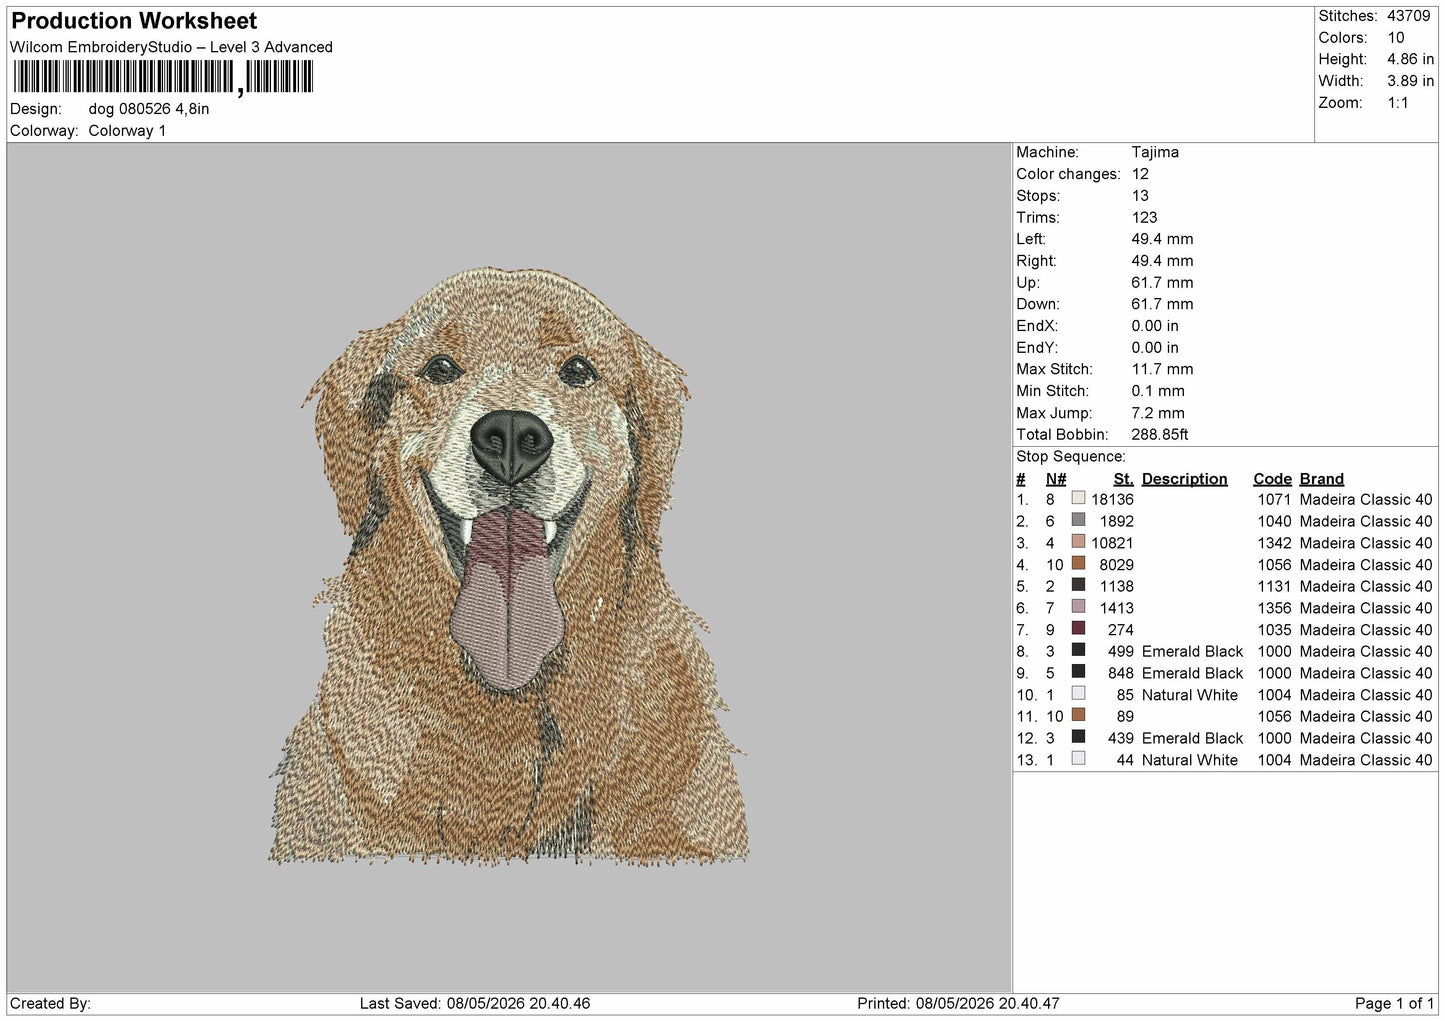Click the 'Colorway 1' value
The height and width of the screenshot is (1021, 1445).
(127, 131)
